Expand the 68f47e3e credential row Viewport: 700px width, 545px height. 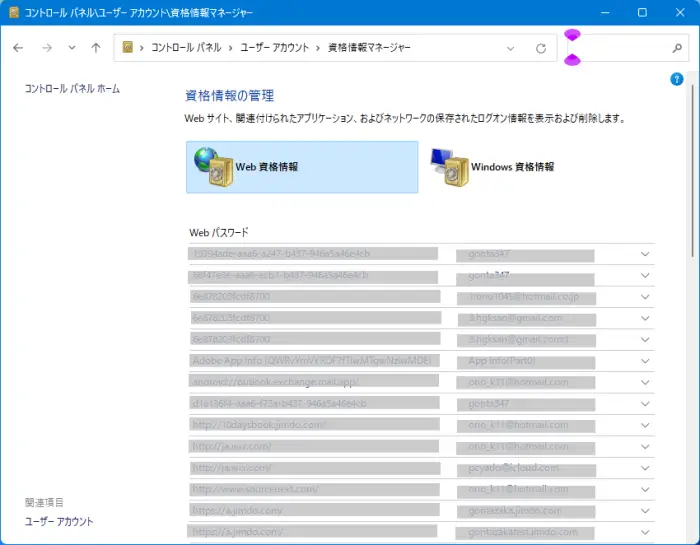tap(645, 275)
